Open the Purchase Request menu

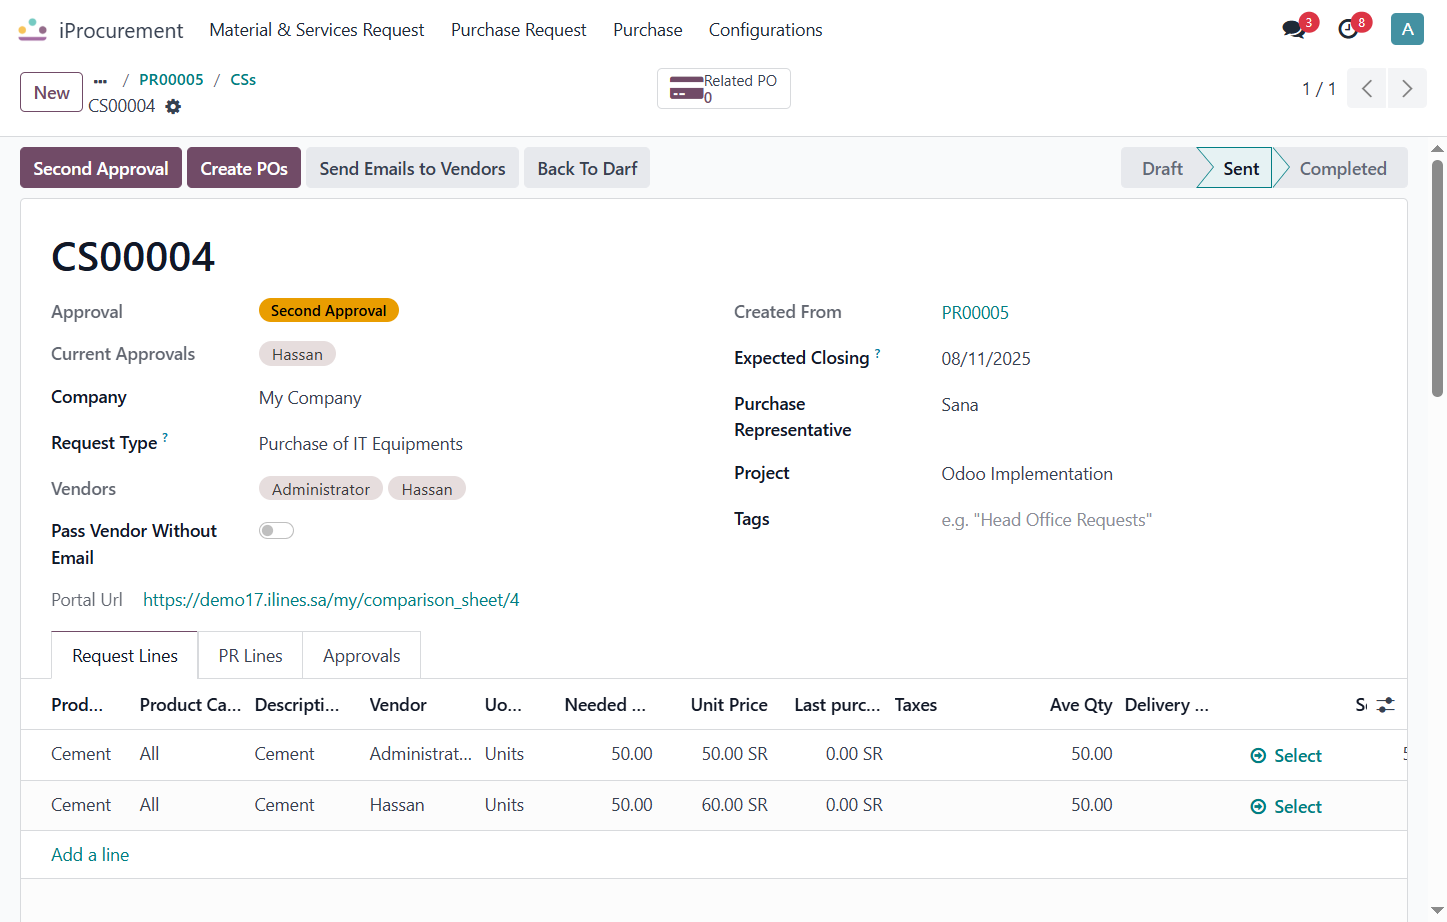pyautogui.click(x=518, y=30)
